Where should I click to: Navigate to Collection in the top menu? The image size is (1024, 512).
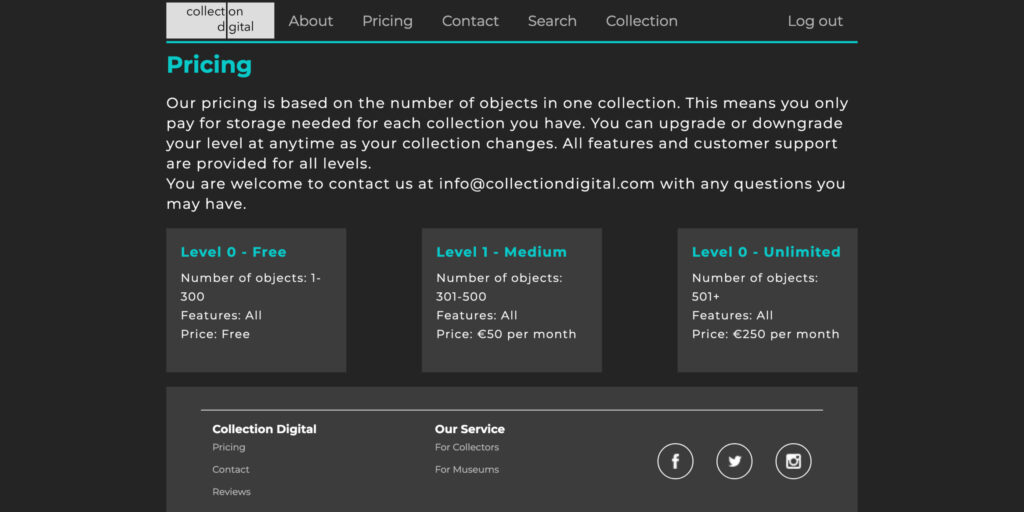(x=641, y=21)
